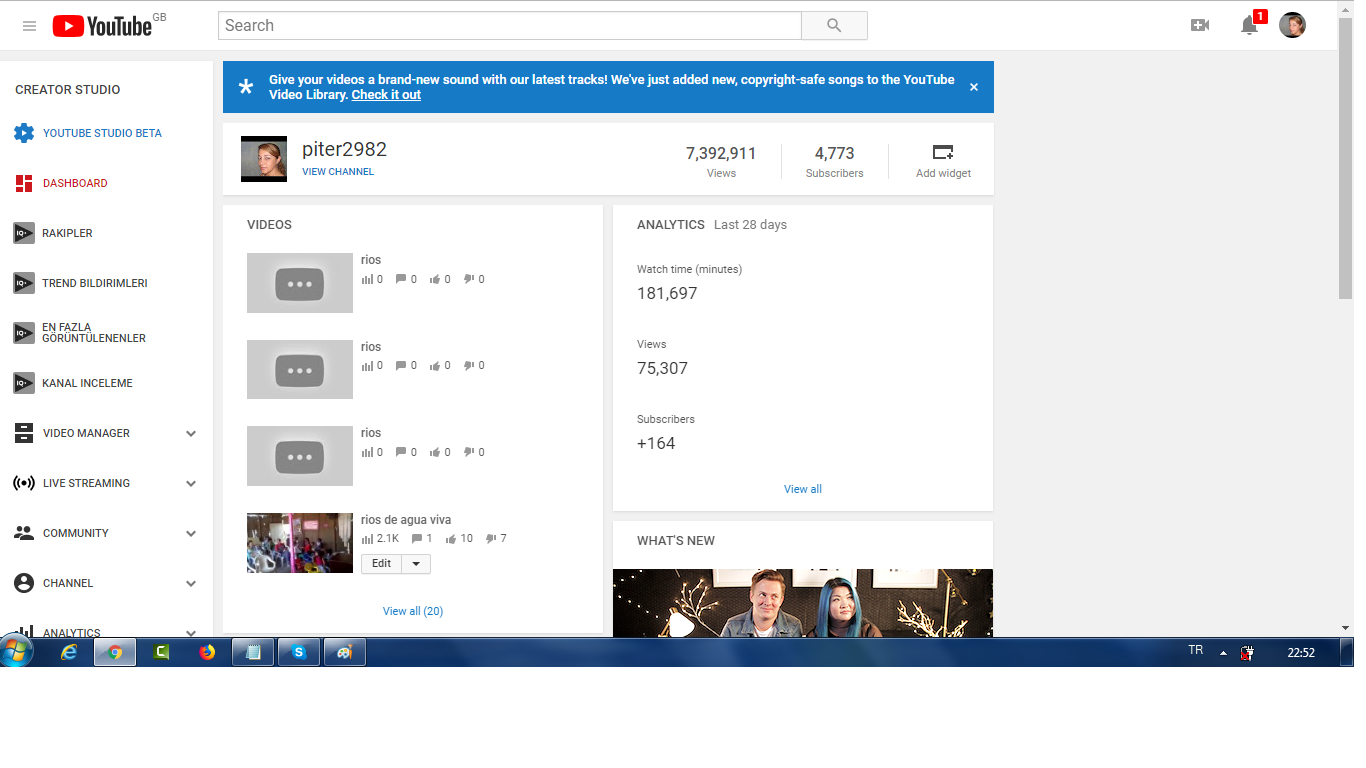This screenshot has width=1366, height=768.
Task: Click the Kanal Inceleme sidebar icon
Action: (24, 383)
